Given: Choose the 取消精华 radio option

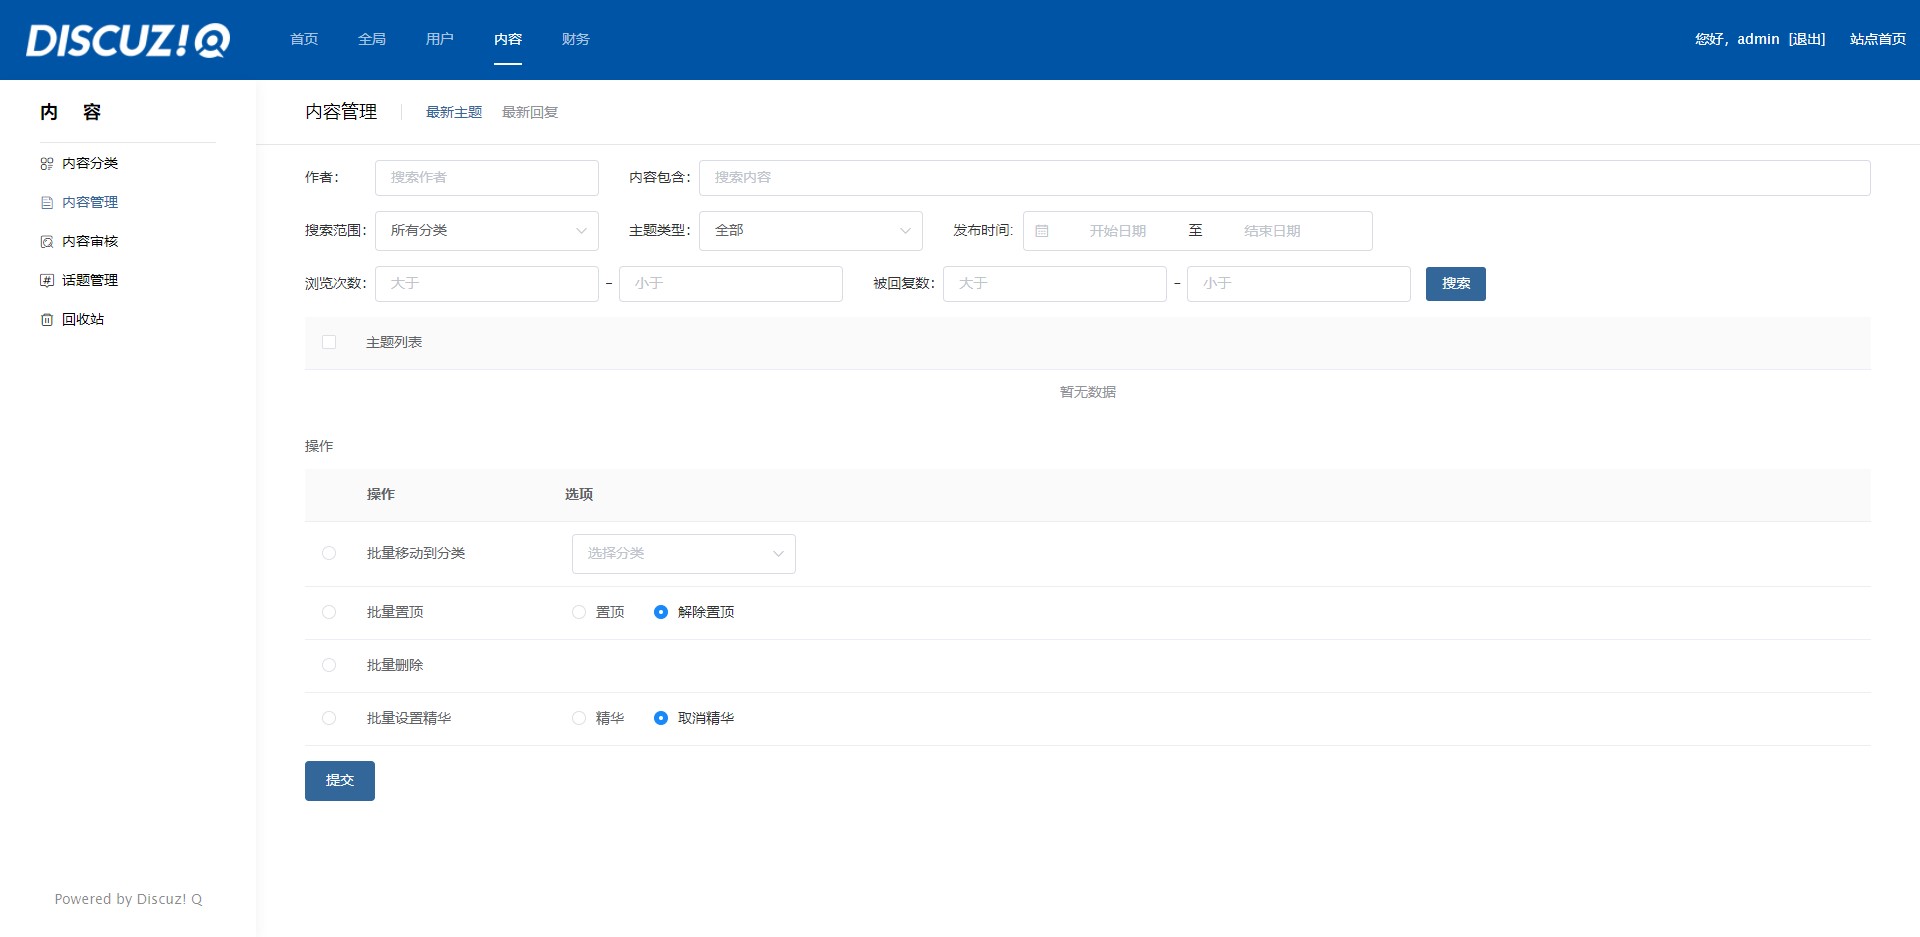Looking at the screenshot, I should point(661,718).
